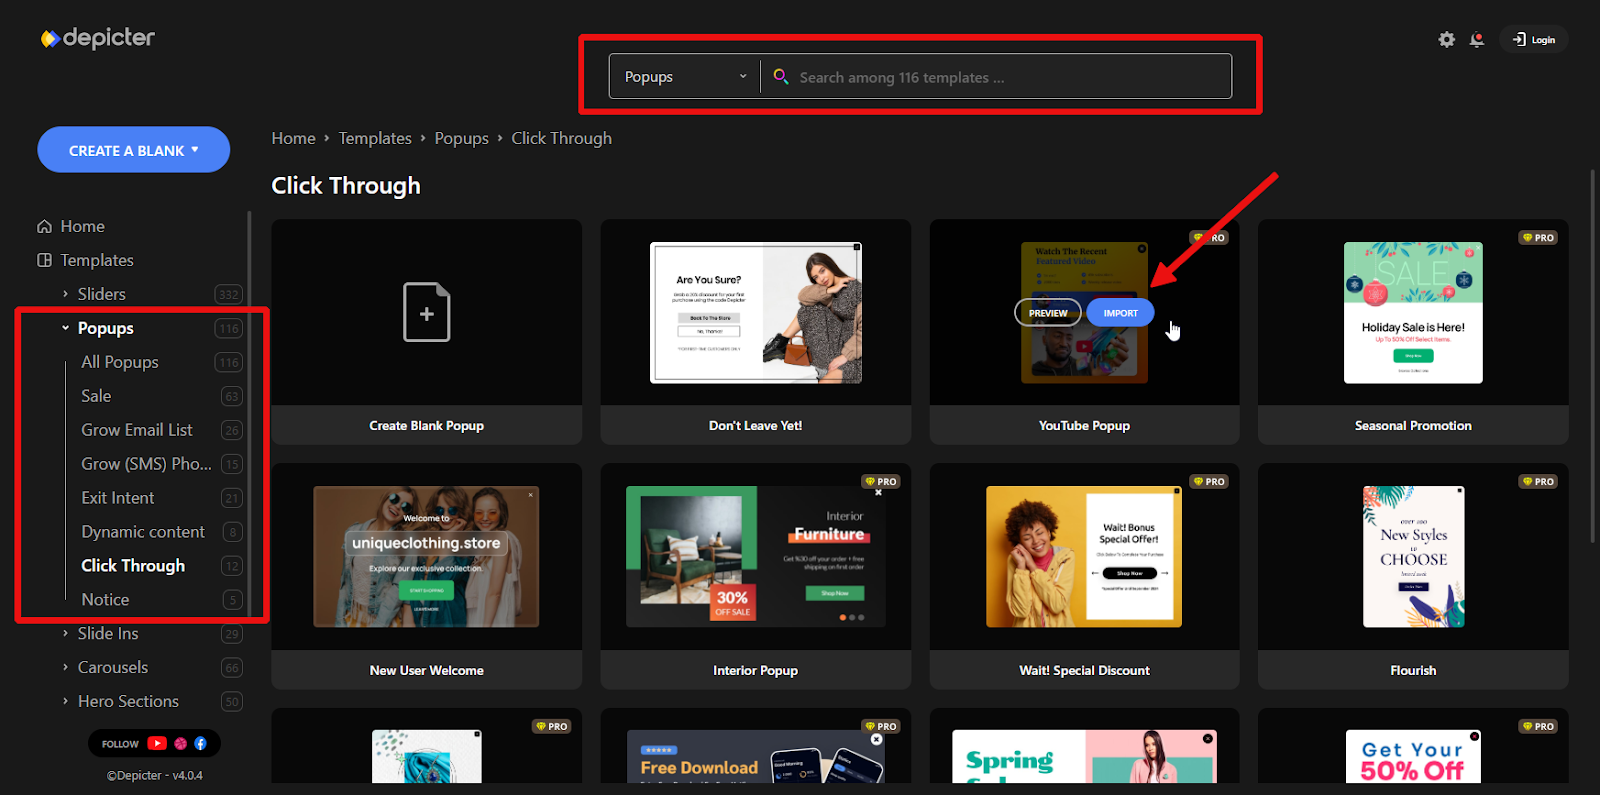Click Templates breadcrumb link

click(375, 138)
